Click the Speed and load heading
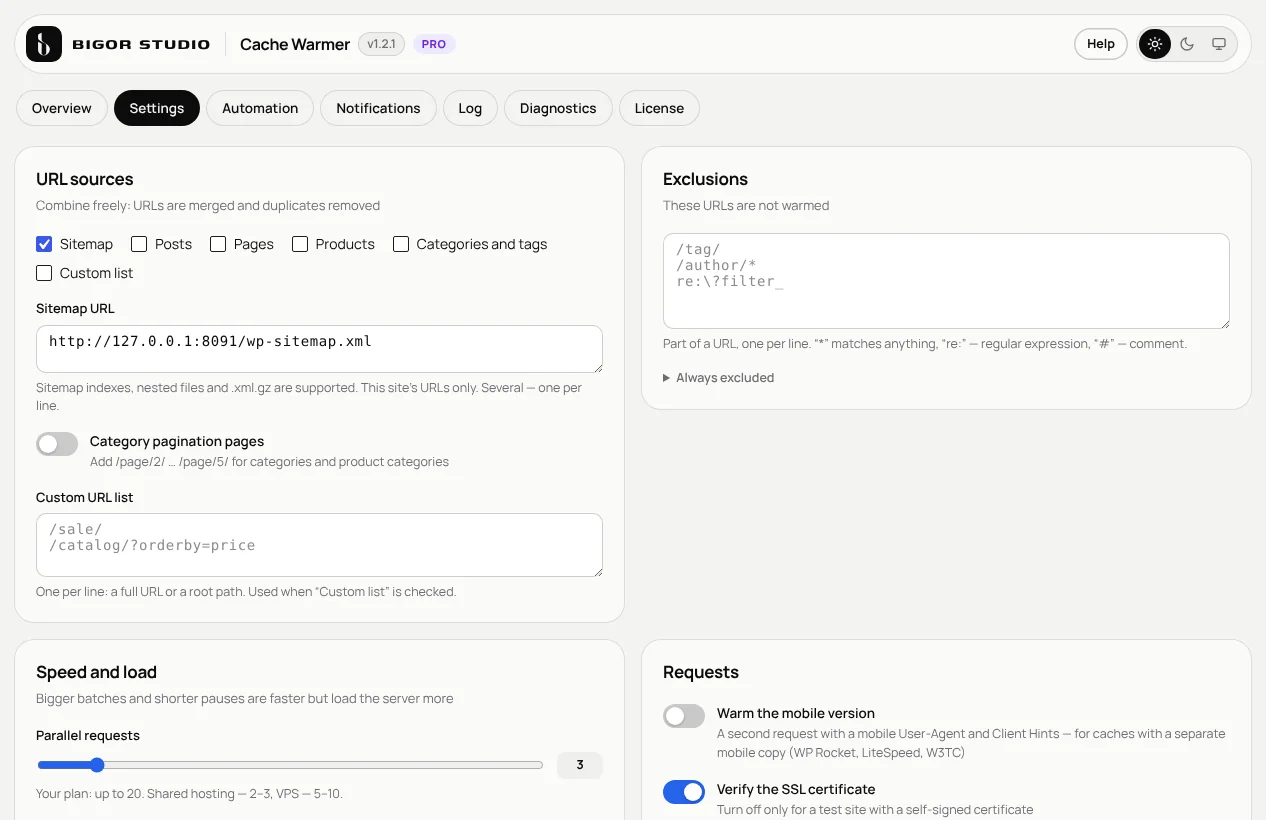Screen dimensions: 1266x820 coord(97,672)
